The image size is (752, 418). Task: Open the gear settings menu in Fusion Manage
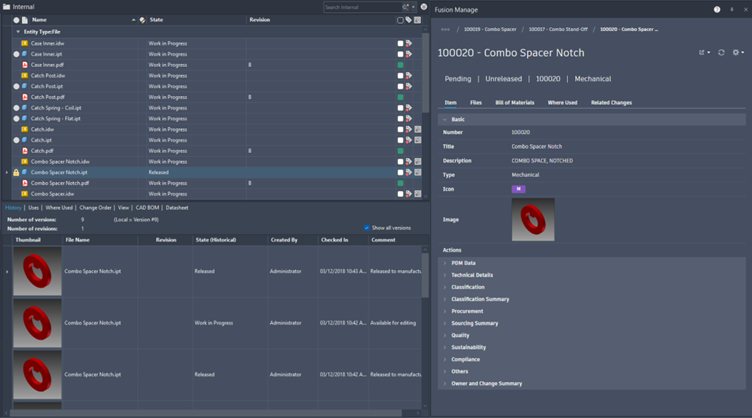(x=736, y=52)
